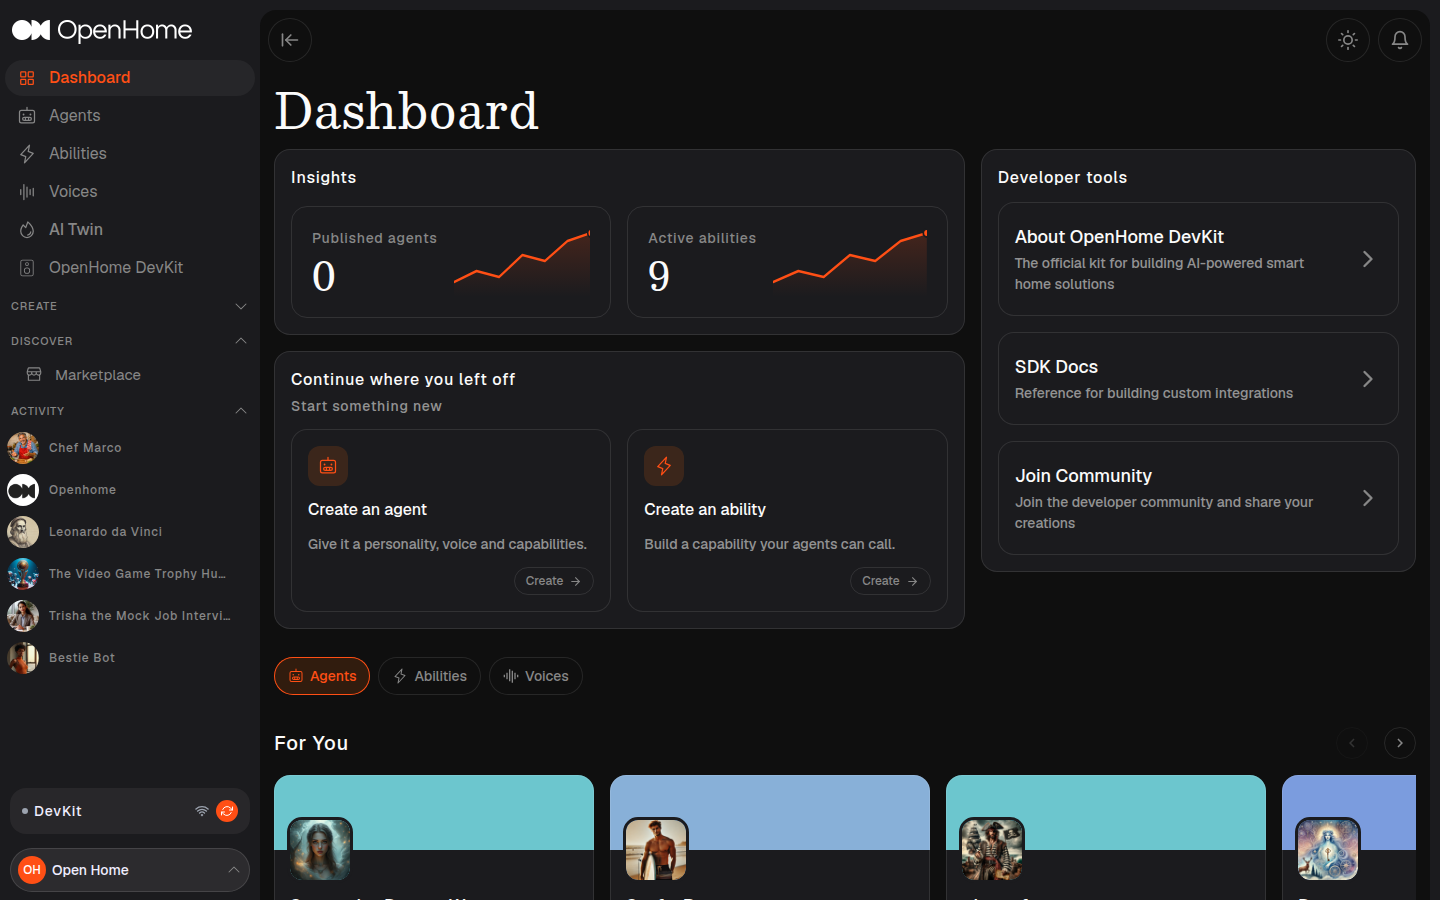Select Dashboard in the sidebar
Image resolution: width=1440 pixels, height=900 pixels.
coord(130,78)
